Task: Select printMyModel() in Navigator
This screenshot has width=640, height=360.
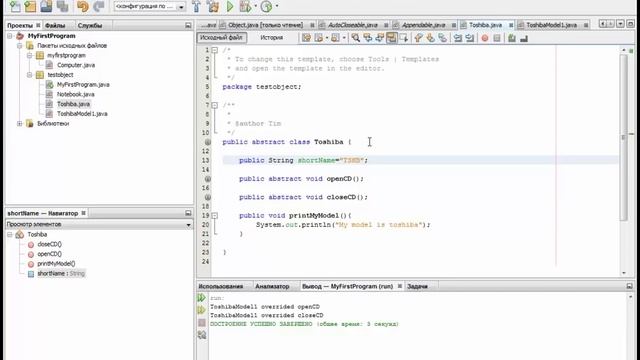Action: pyautogui.click(x=56, y=264)
